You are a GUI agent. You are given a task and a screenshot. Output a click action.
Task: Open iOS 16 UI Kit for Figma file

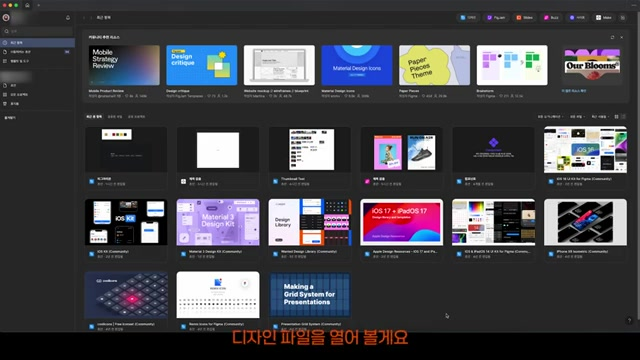coord(585,157)
